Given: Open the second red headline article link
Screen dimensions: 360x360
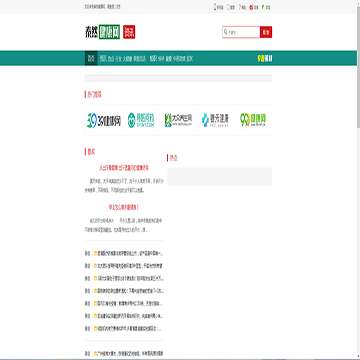Looking at the screenshot, I should pyautogui.click(x=124, y=207).
